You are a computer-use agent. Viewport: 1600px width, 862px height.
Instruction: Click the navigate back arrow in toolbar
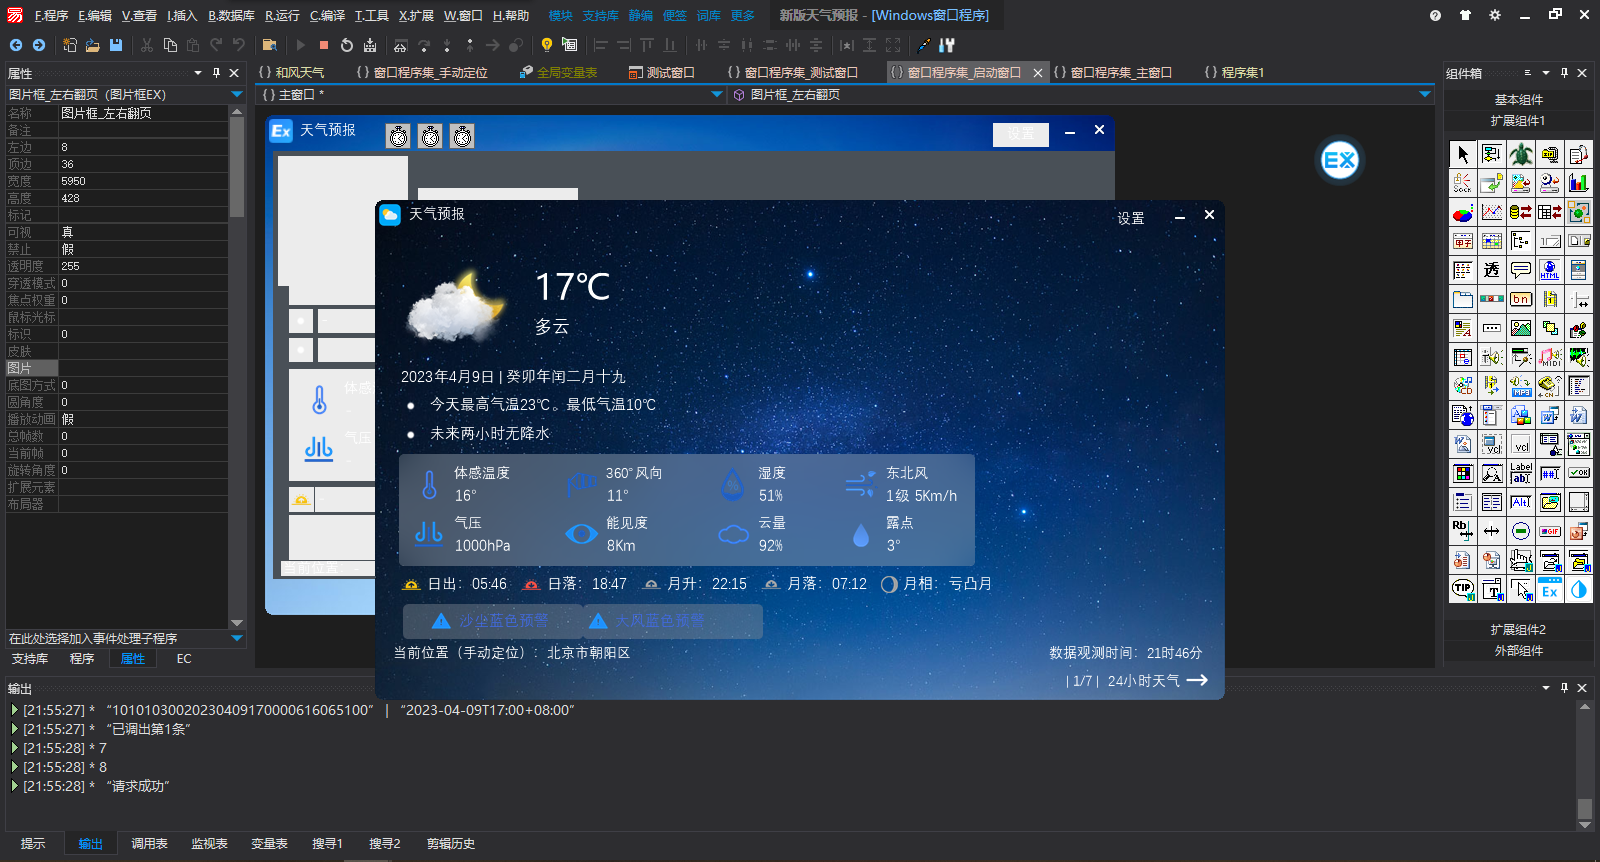pyautogui.click(x=16, y=45)
